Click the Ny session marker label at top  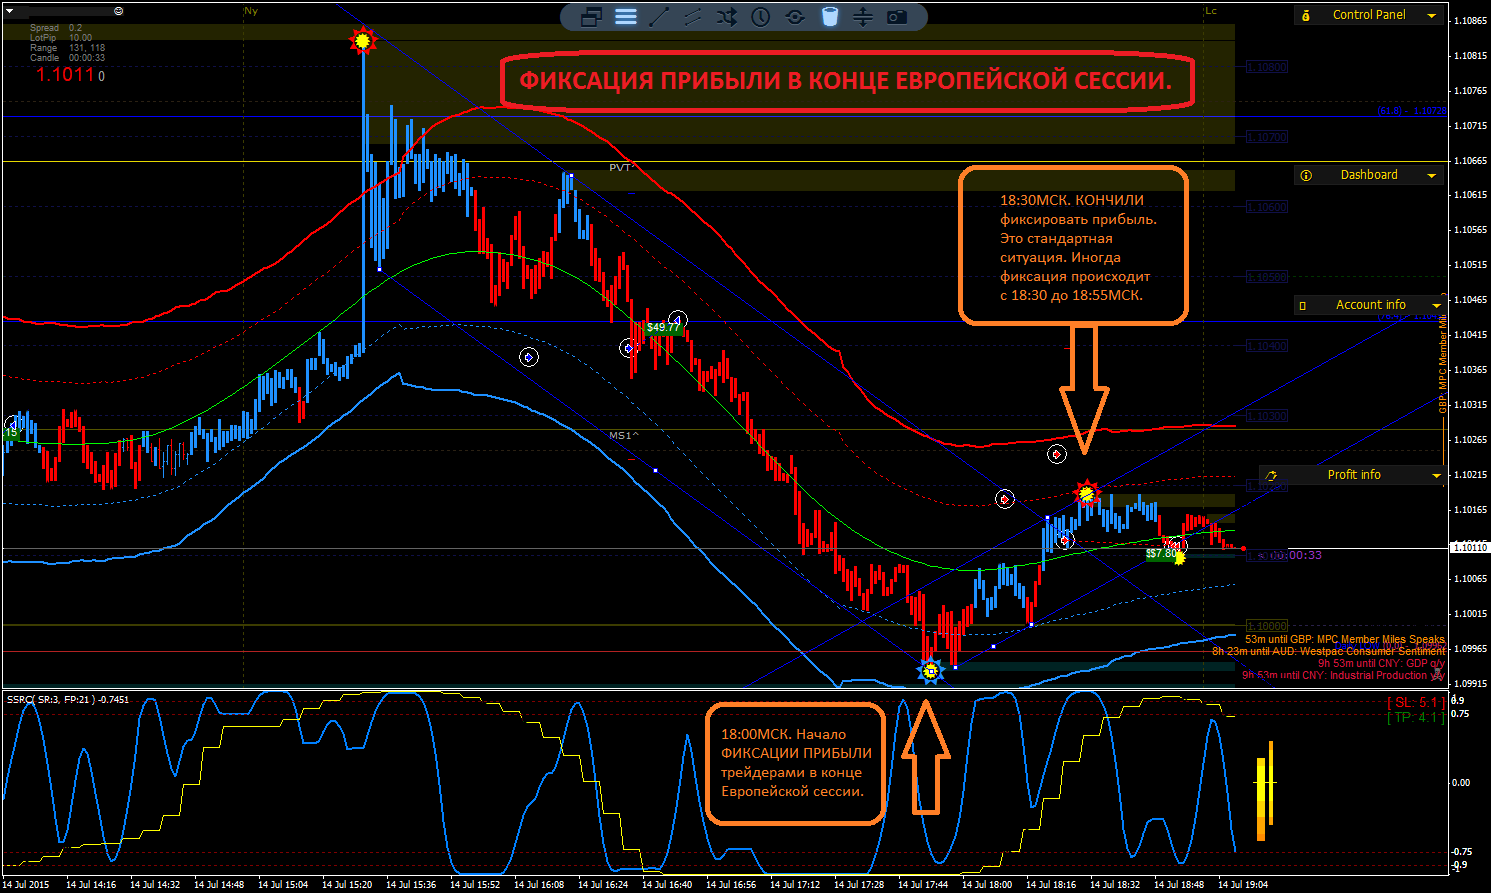pos(251,11)
